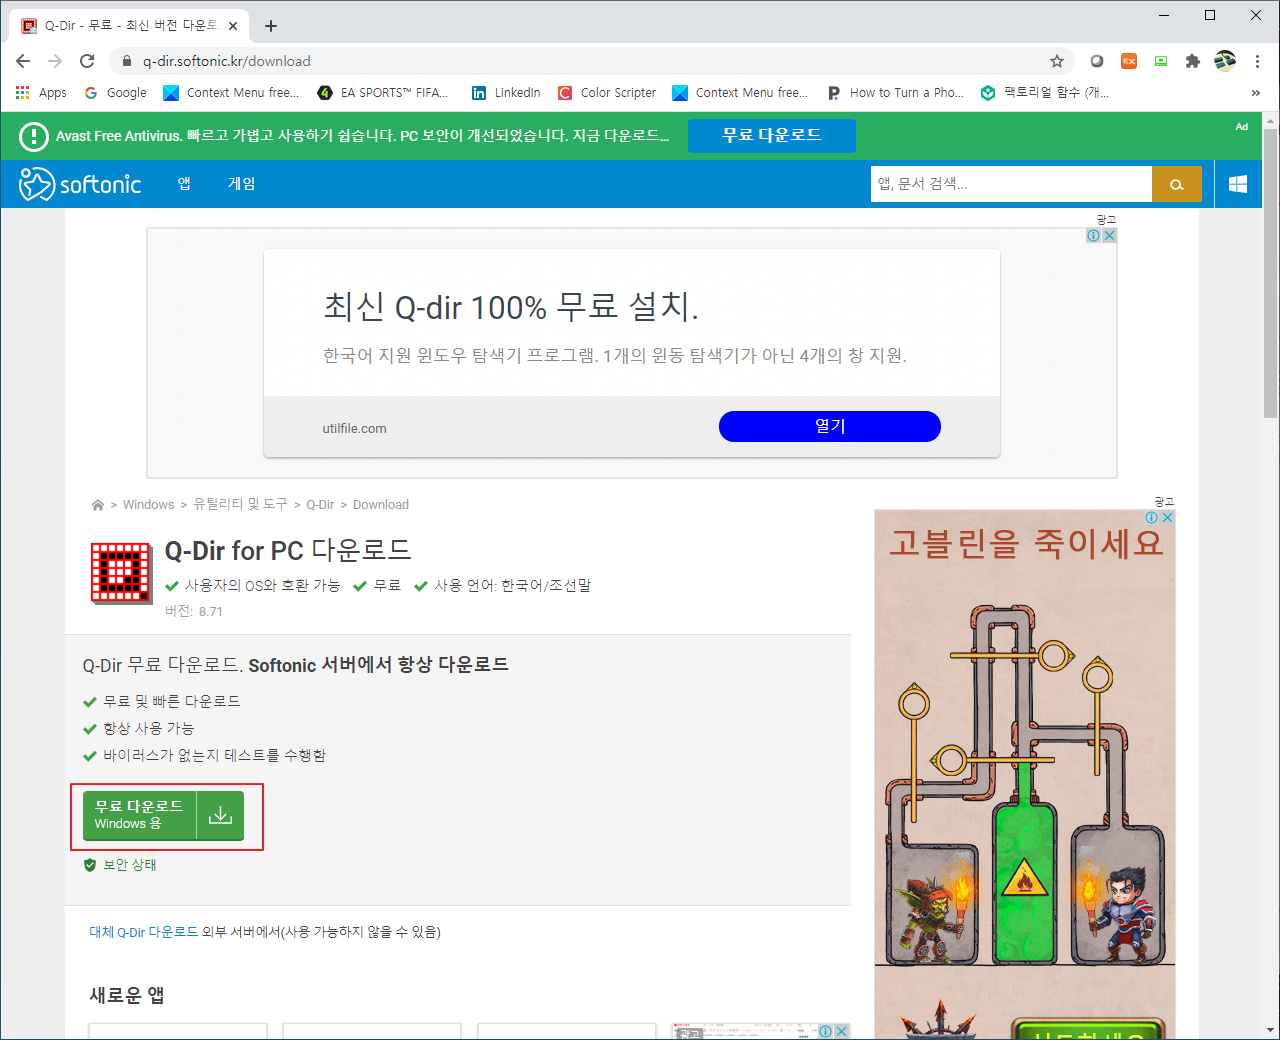This screenshot has width=1280, height=1040.
Task: Open the 유틸리티 및 도구 breadcrumb
Action: click(240, 505)
